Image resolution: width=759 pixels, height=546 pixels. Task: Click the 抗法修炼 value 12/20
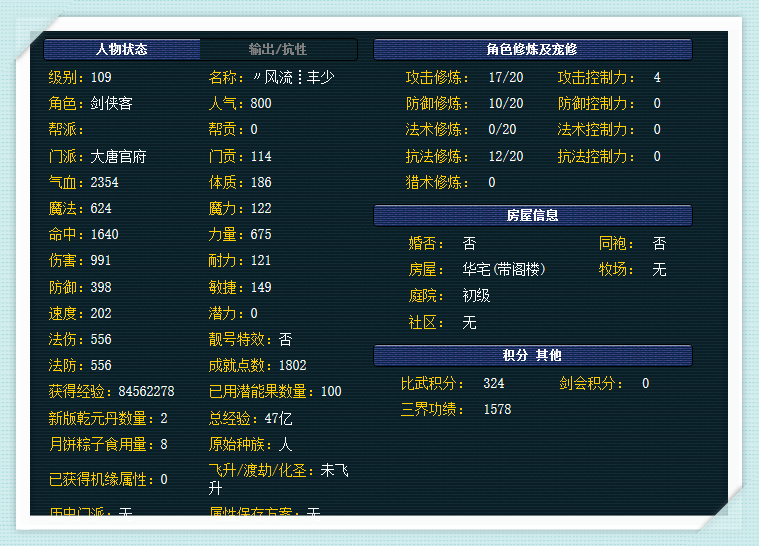click(506, 157)
